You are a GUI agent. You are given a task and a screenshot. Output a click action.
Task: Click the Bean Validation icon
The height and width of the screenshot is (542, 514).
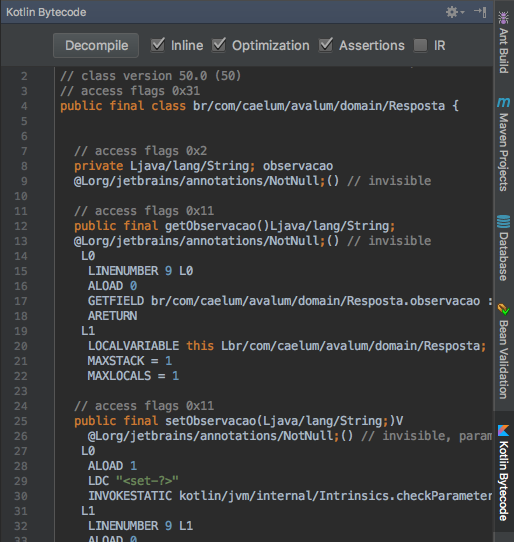click(504, 309)
